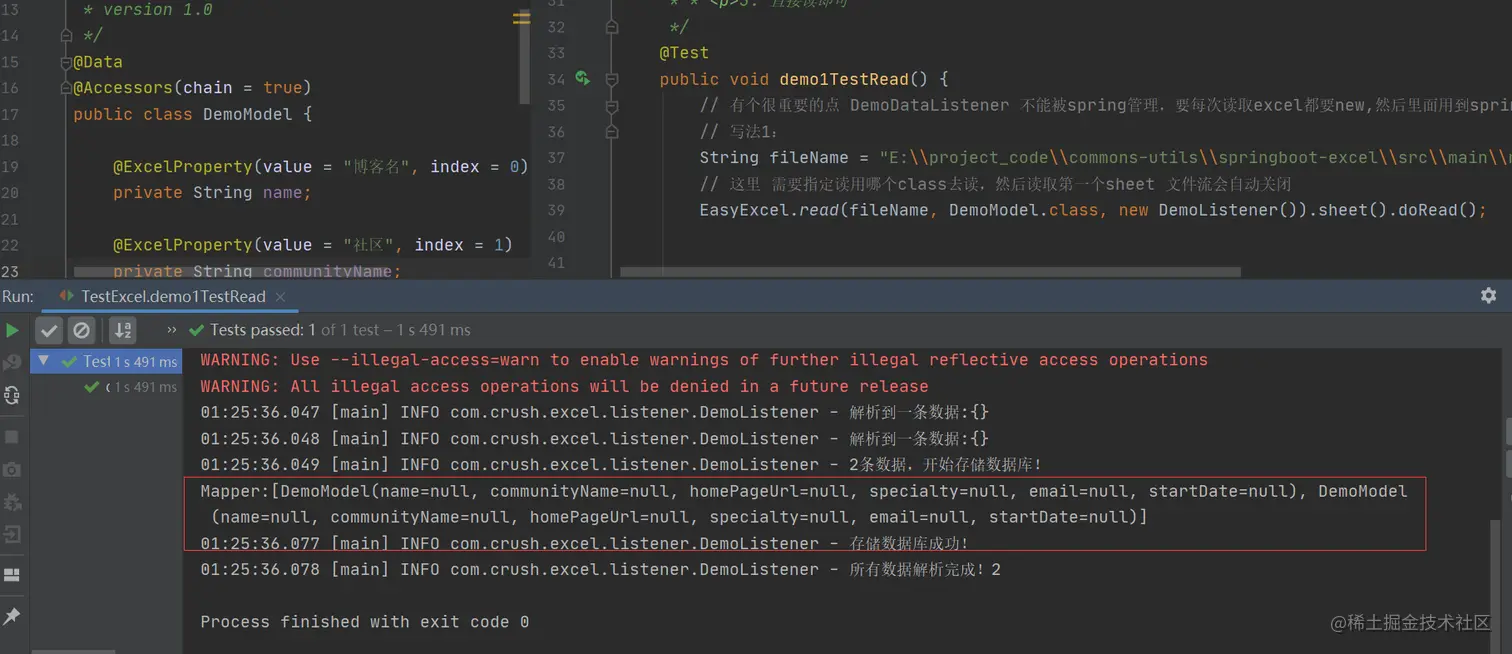Click the @Data annotation text
Screen dimensions: 1512x654
pos(98,62)
